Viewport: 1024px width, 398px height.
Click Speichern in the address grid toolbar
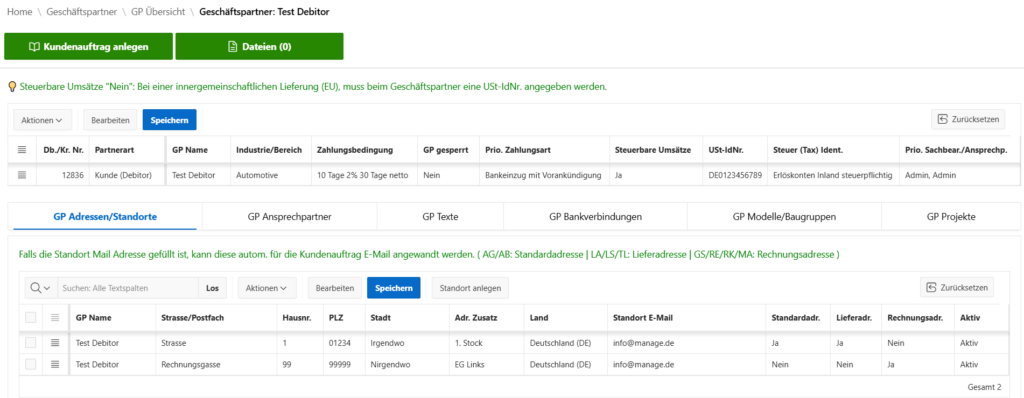click(x=394, y=288)
